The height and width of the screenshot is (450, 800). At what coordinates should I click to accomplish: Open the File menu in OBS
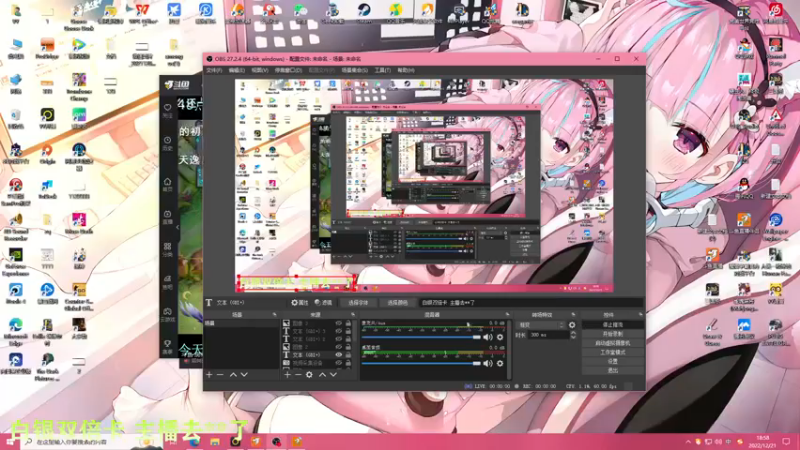pos(214,70)
